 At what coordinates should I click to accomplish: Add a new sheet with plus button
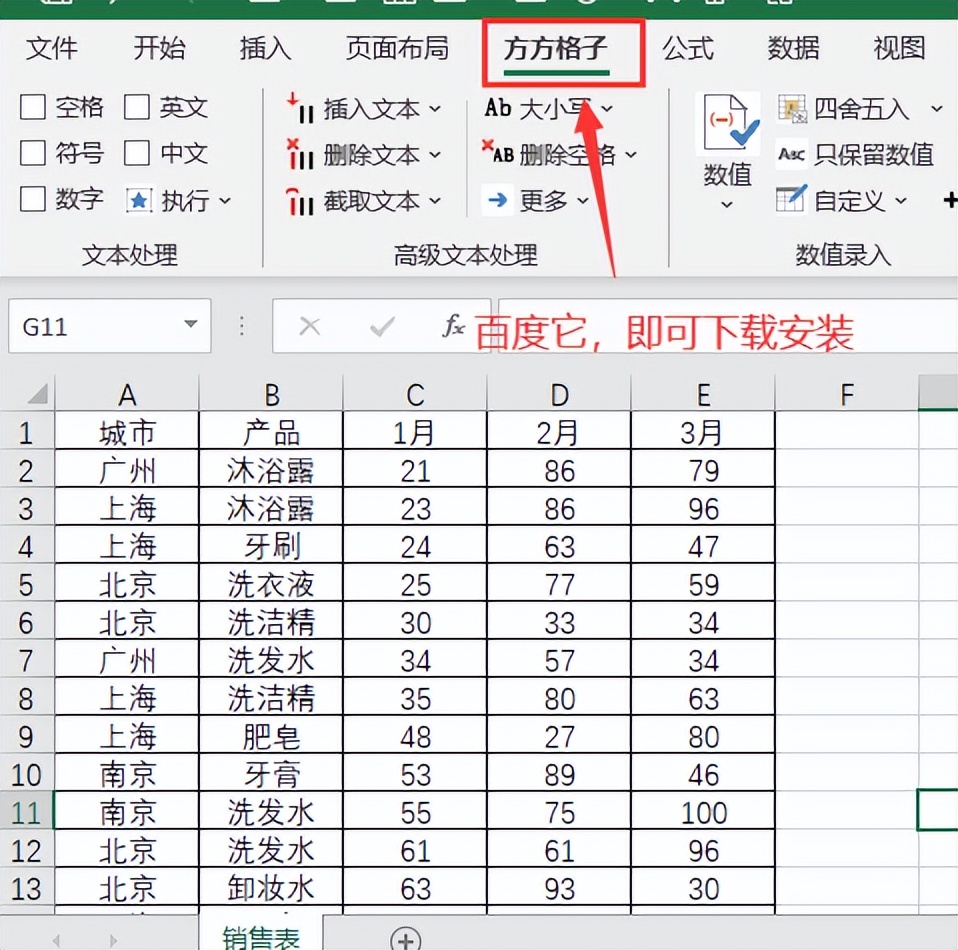coord(405,939)
